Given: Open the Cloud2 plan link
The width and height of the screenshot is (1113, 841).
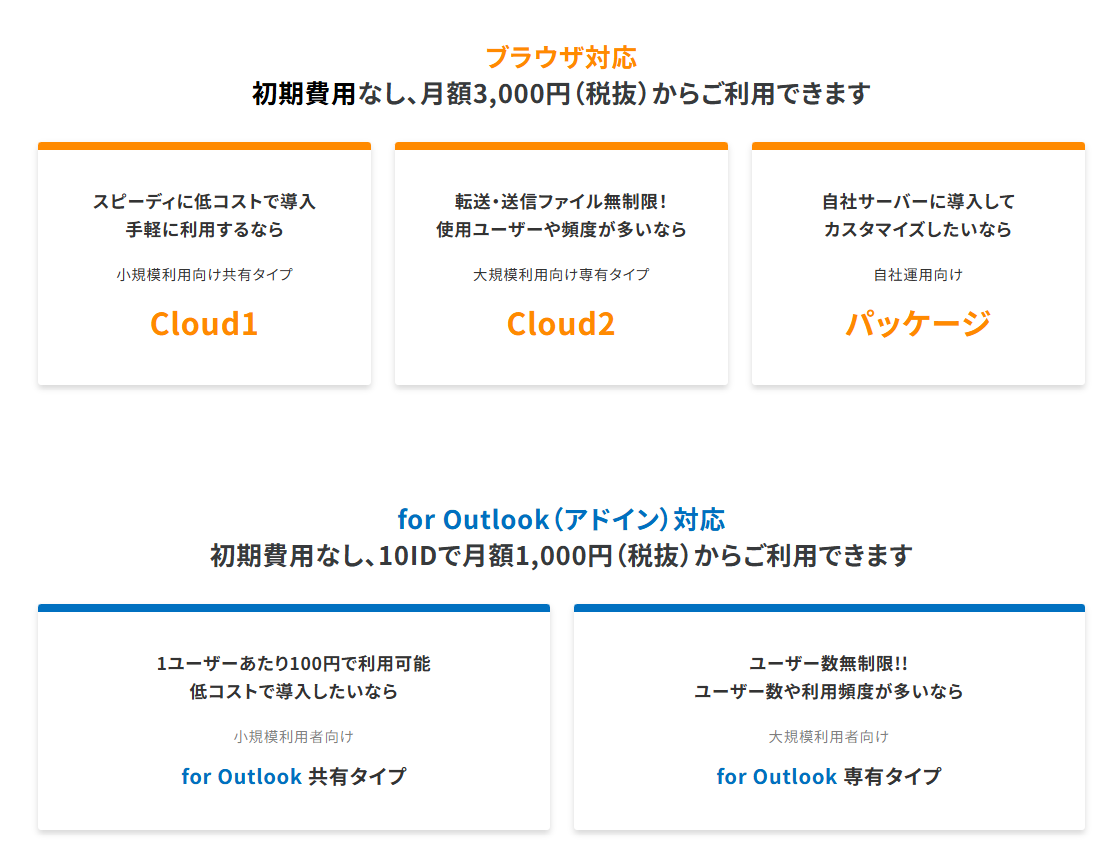Looking at the screenshot, I should click(x=561, y=323).
